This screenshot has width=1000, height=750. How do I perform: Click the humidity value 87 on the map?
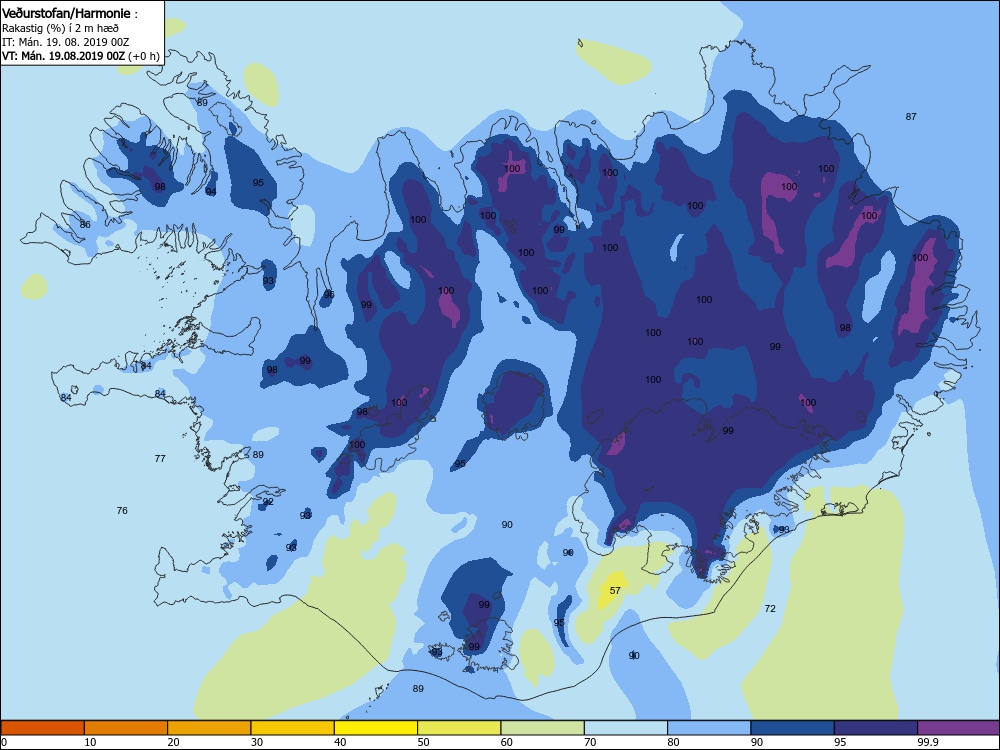(x=911, y=116)
